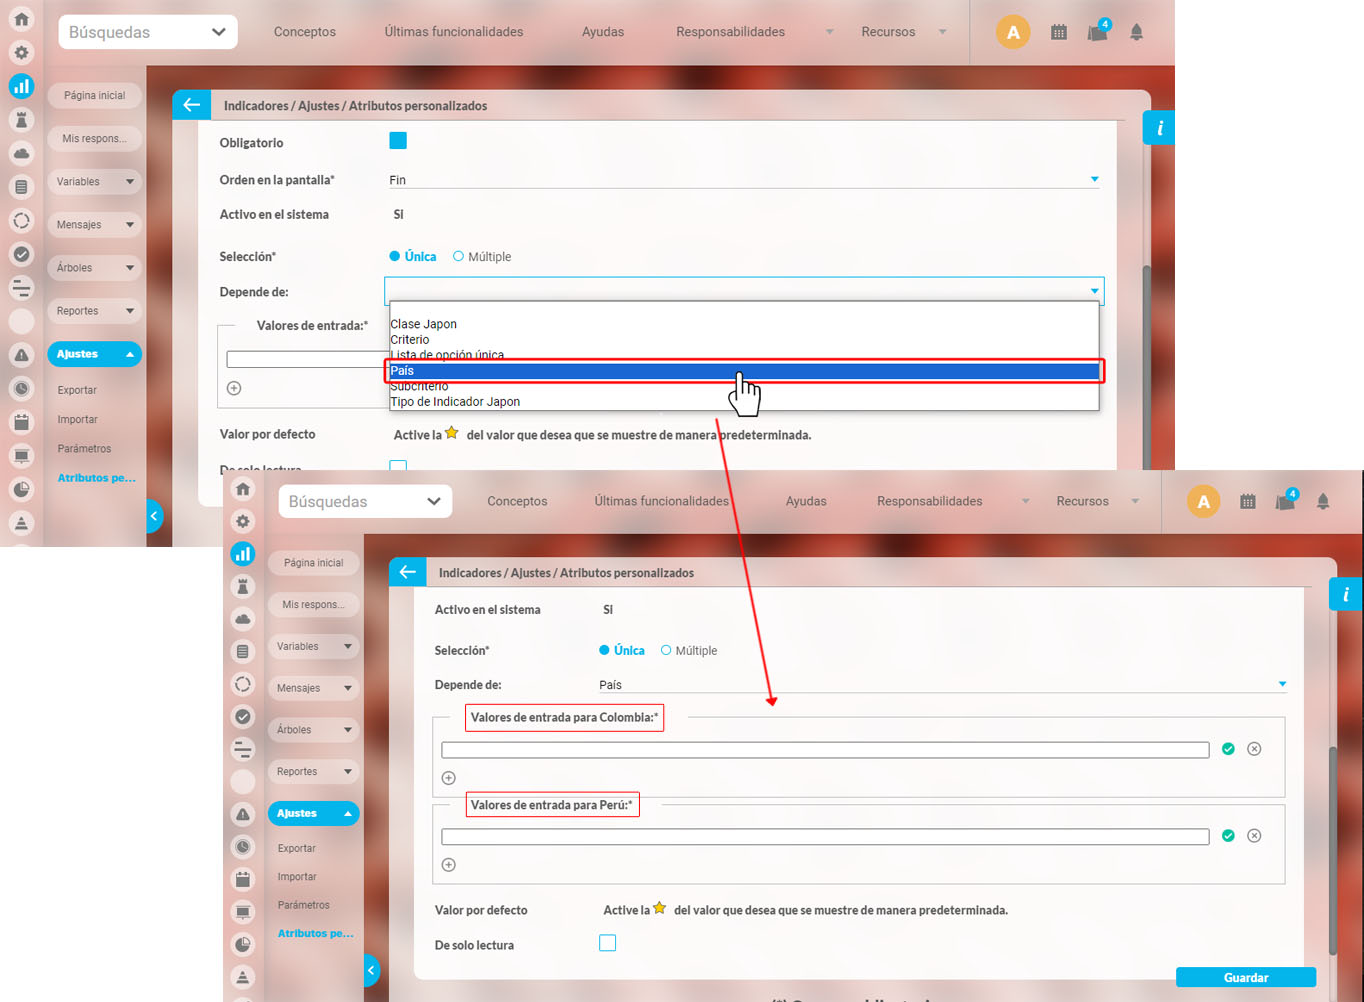Choose País from the dropdown list
The width and height of the screenshot is (1364, 1002).
pos(744,371)
